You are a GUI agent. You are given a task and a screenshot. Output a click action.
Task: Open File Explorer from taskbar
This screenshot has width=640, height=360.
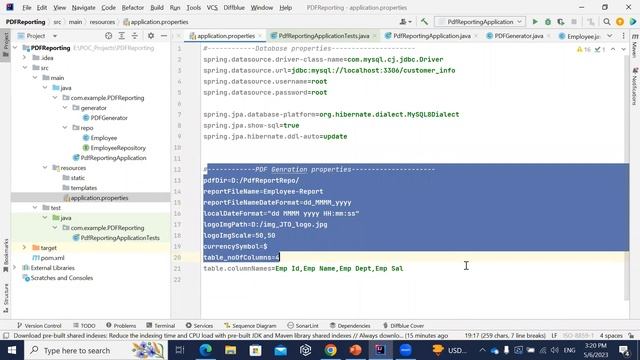pos(231,350)
